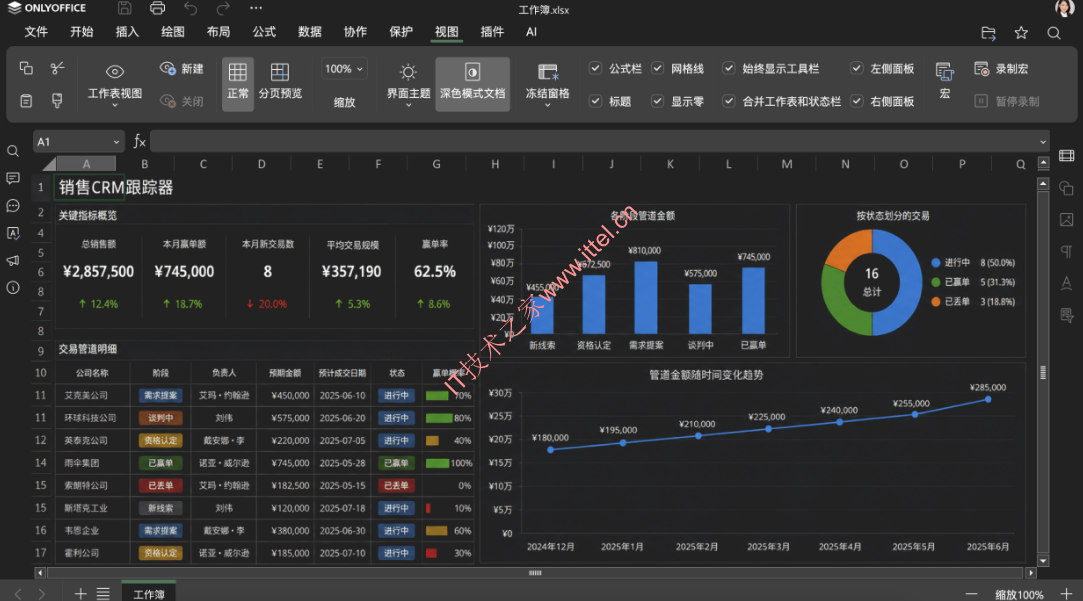Select 分页预览 page break preview
This screenshot has height=601, width=1083.
coord(280,82)
